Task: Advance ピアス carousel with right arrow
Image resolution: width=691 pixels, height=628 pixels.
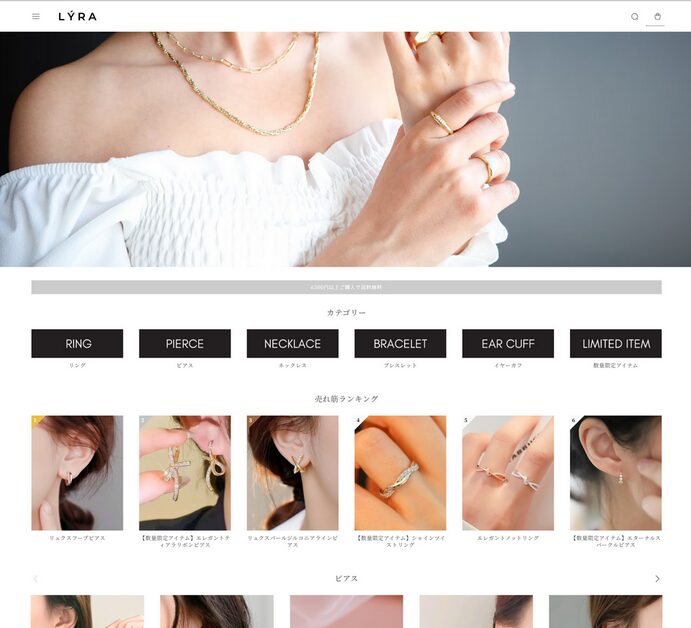Action: pos(657,578)
